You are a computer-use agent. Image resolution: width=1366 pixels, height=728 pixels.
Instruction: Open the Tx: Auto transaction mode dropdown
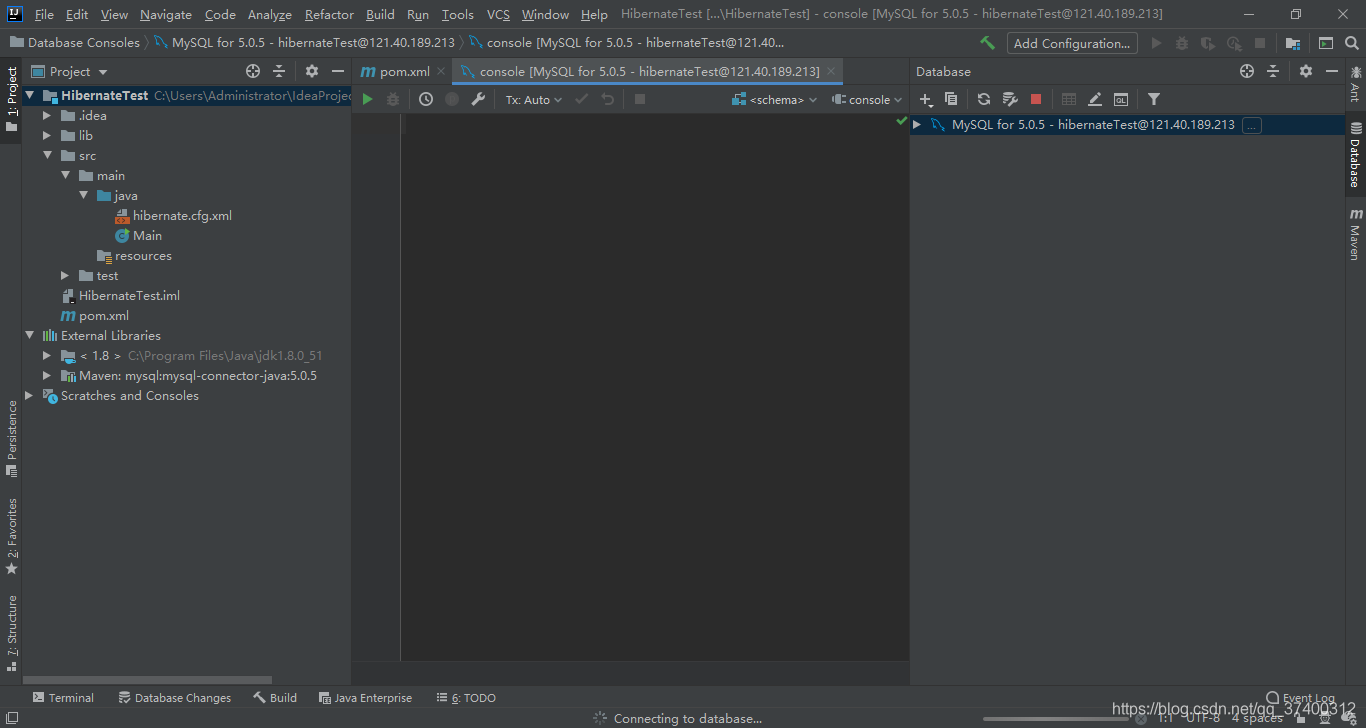tap(534, 99)
